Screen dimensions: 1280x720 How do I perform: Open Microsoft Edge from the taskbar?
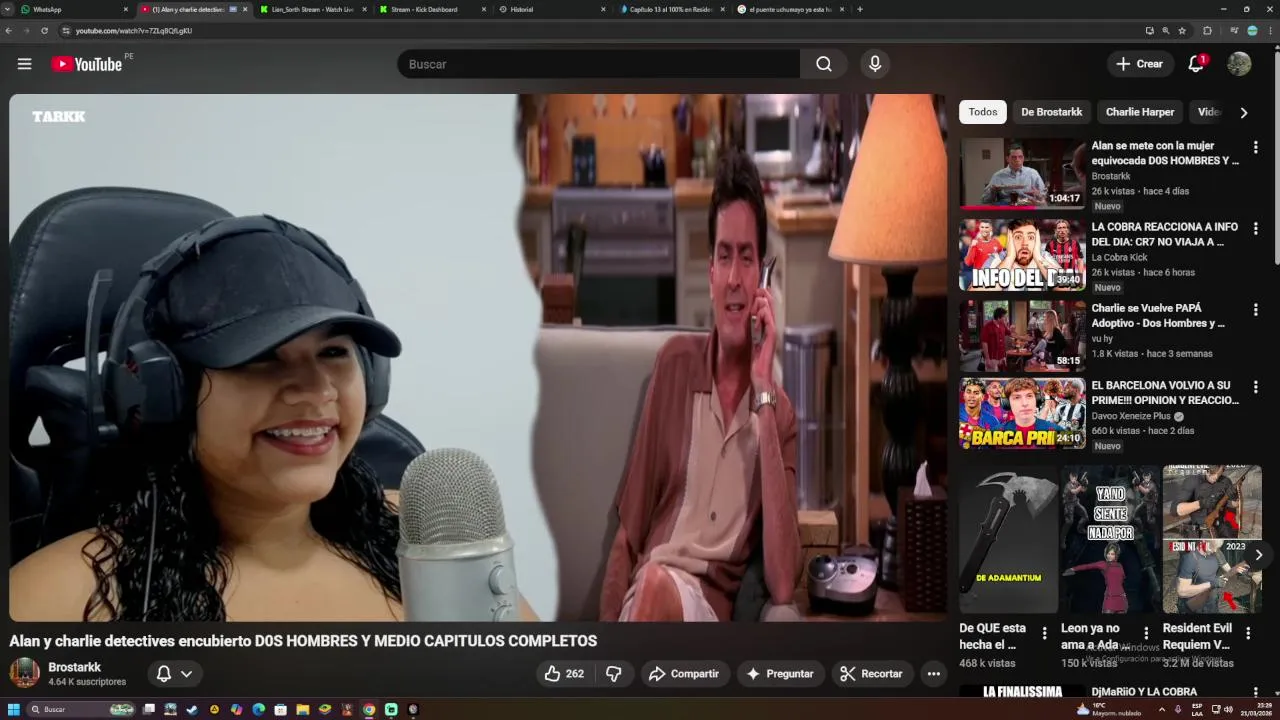[259, 709]
